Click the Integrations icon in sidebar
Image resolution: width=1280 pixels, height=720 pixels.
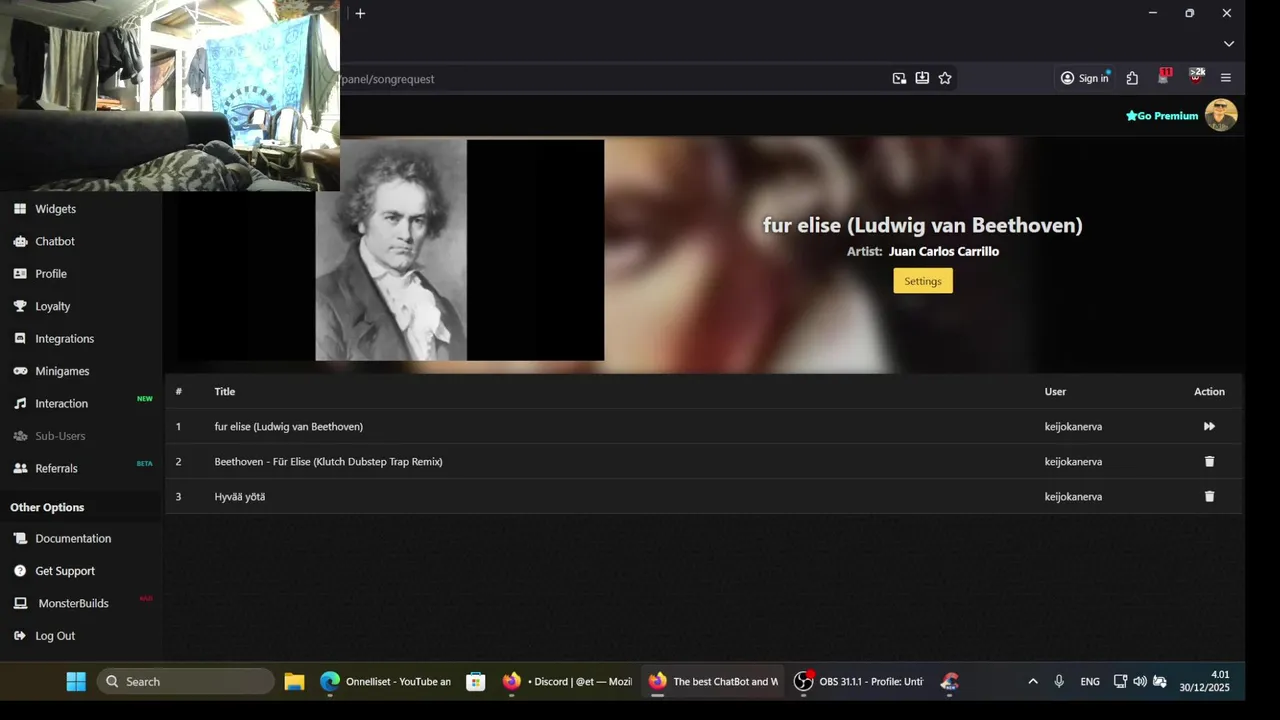20,338
